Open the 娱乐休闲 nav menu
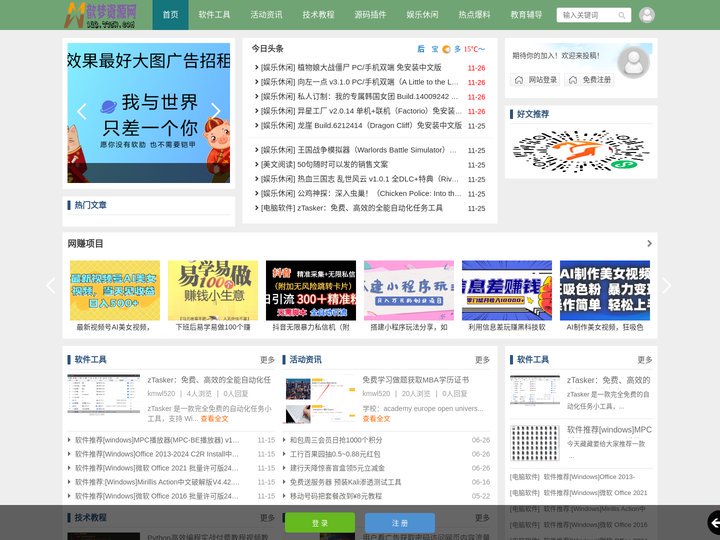Image resolution: width=720 pixels, height=540 pixels. pyautogui.click(x=422, y=15)
